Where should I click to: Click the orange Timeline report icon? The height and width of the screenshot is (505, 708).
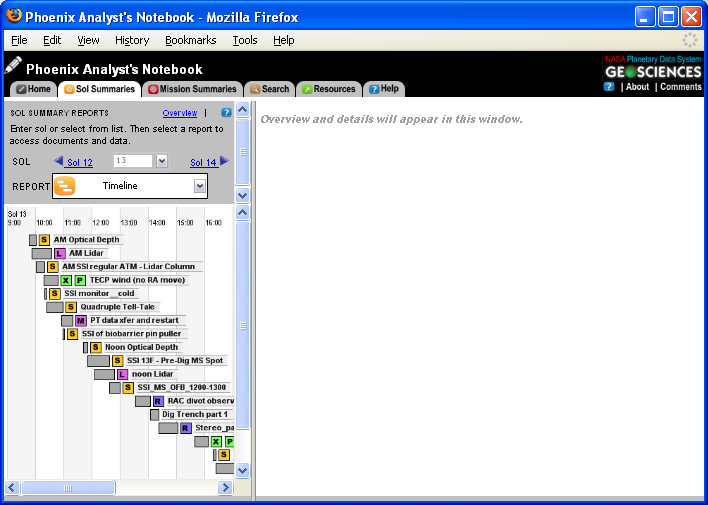65,186
